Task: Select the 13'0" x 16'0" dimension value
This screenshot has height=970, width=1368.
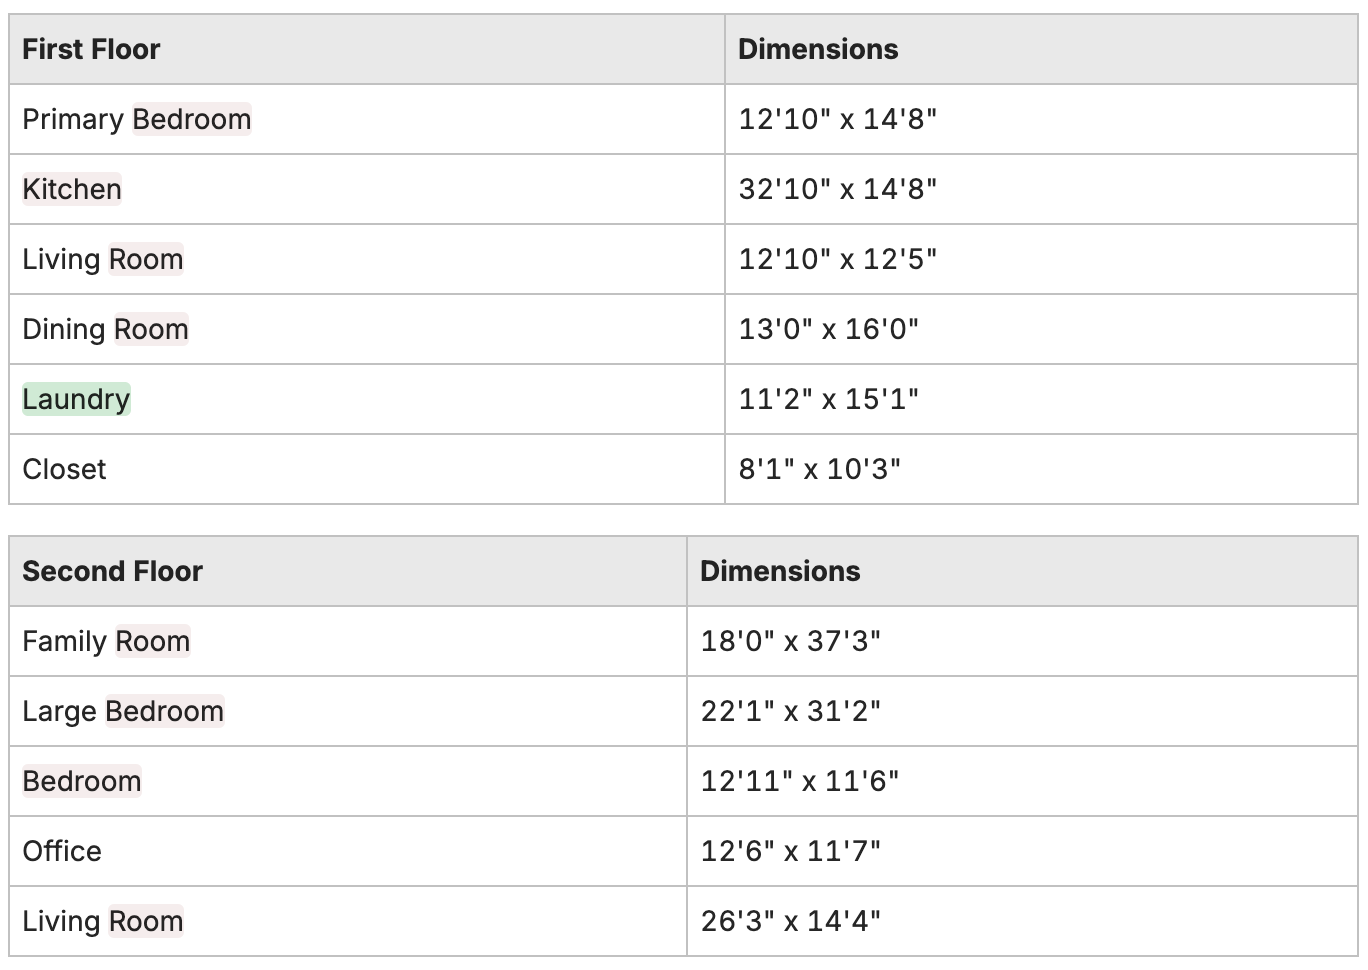Action: (x=829, y=329)
